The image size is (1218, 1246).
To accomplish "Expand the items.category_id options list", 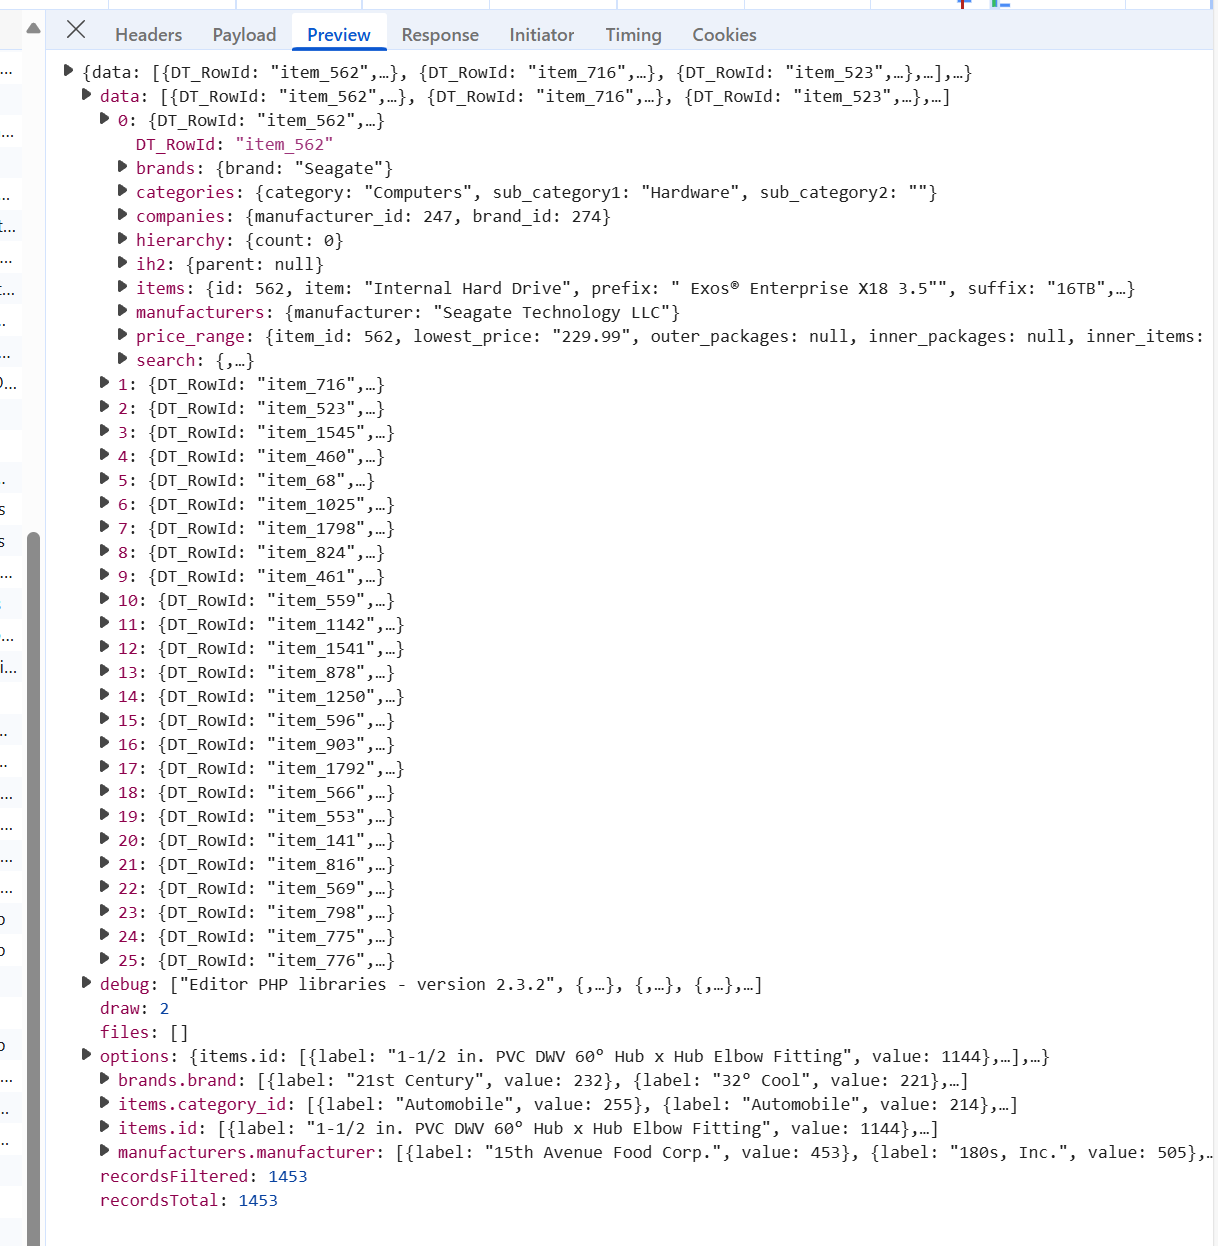I will [104, 1102].
